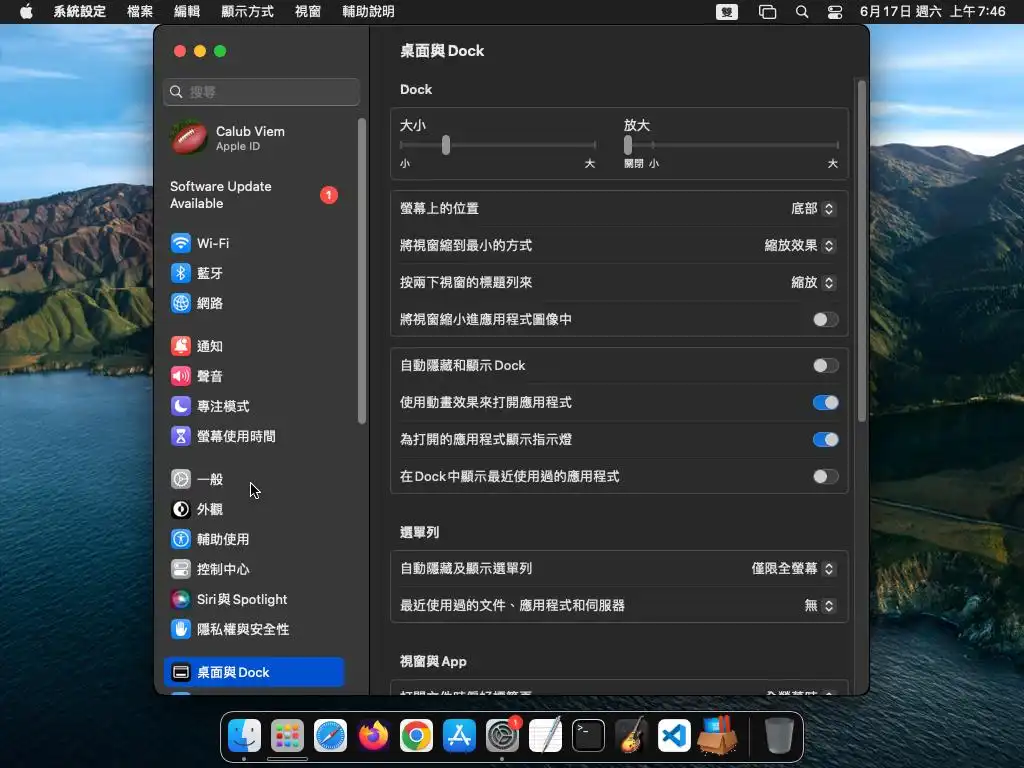Disable 使用動畫效果來打開應用程式 switch
Screen dimensions: 1024x768
pyautogui.click(x=825, y=402)
